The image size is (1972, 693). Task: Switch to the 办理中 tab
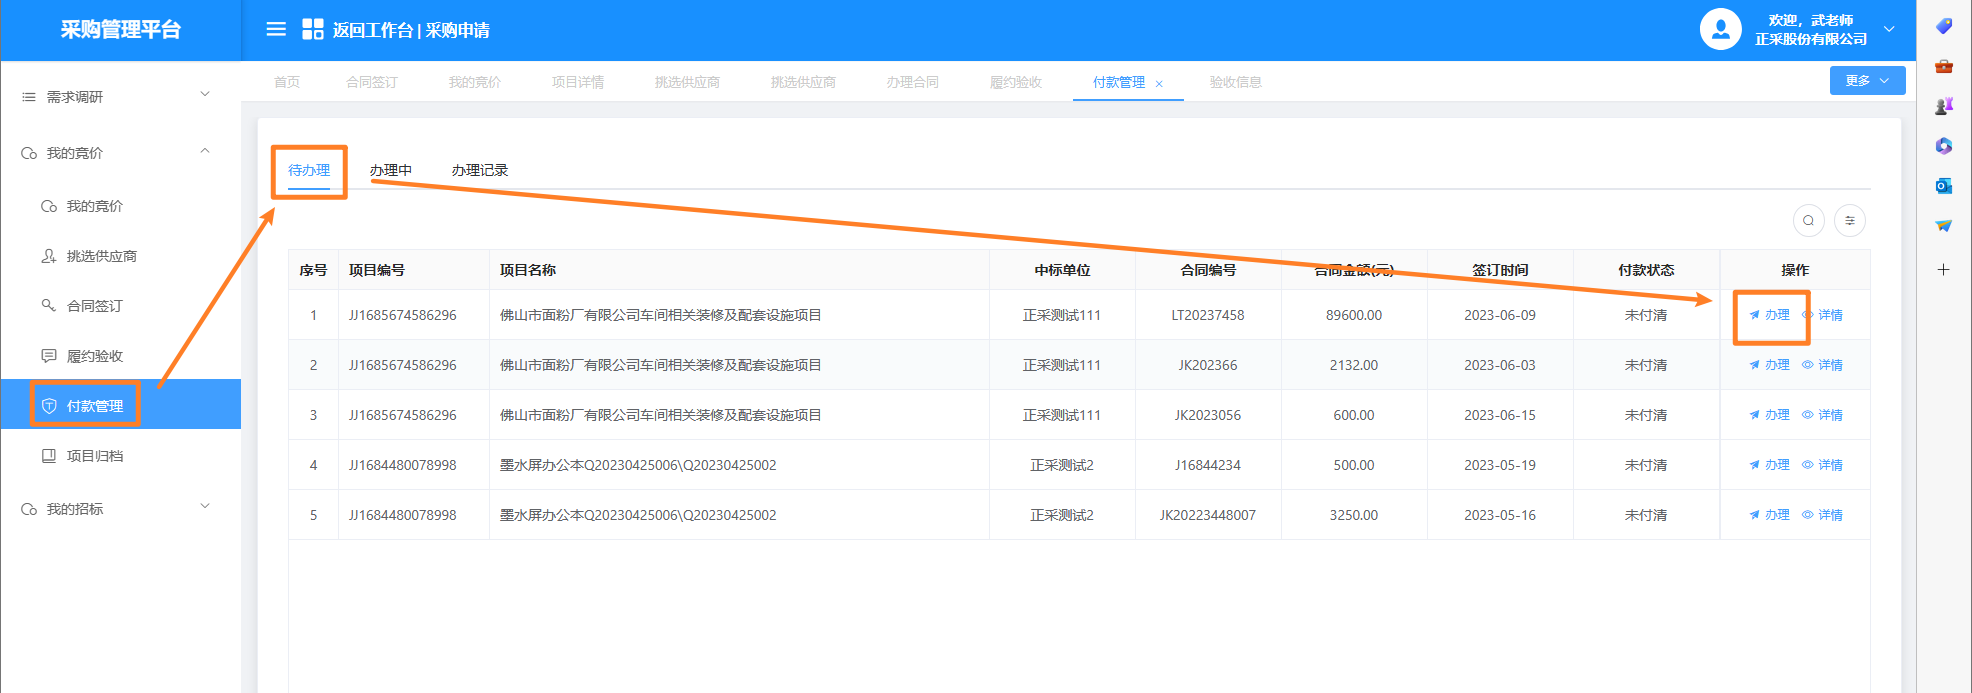click(x=390, y=170)
